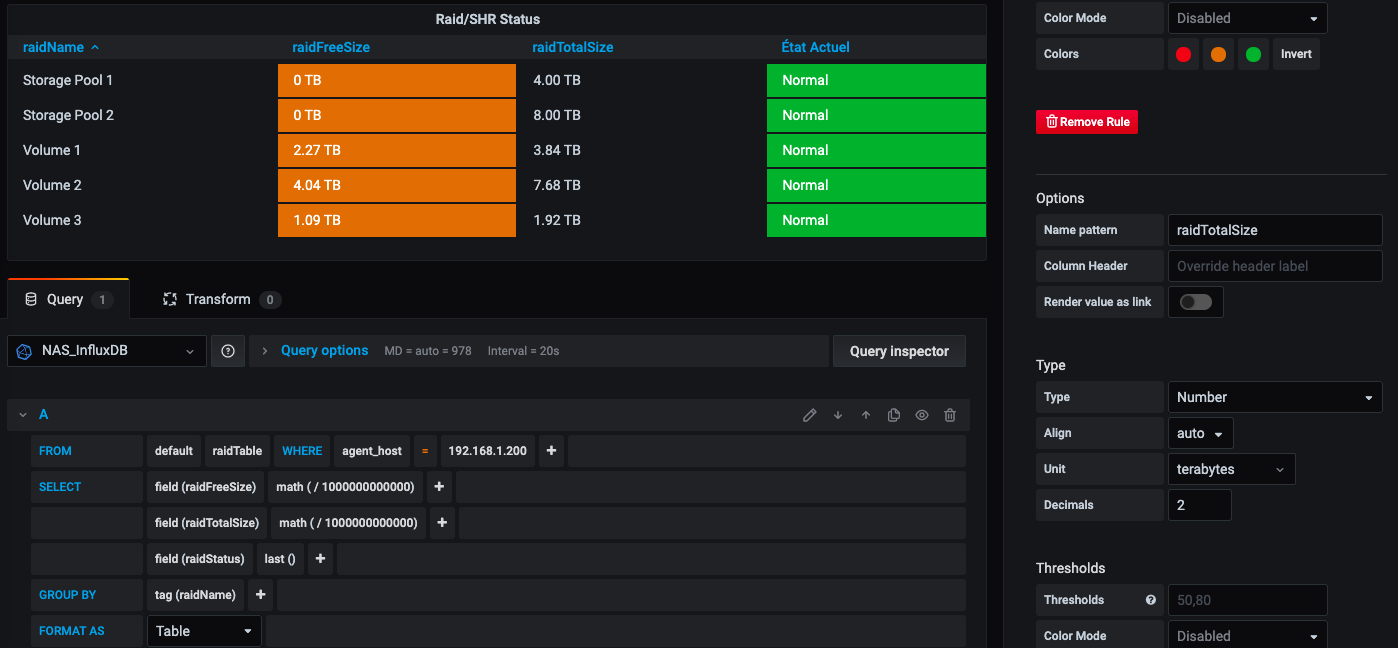Click the Column Header override input field

[x=1274, y=266]
